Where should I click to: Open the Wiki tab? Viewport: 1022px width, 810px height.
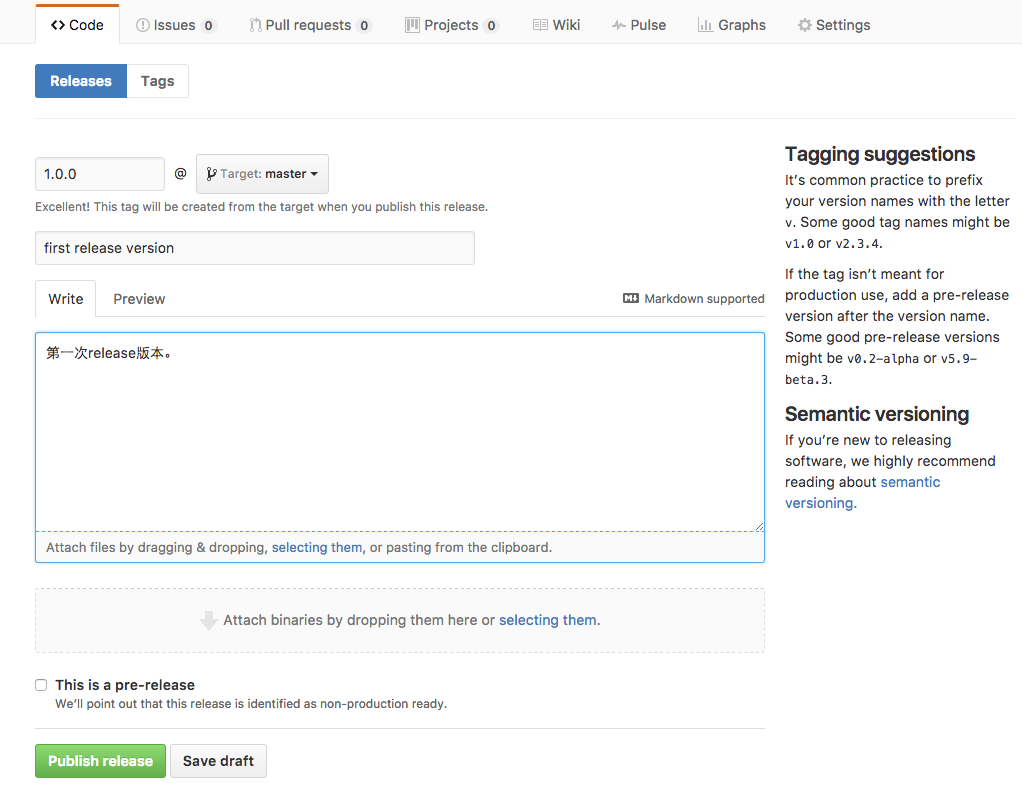pyautogui.click(x=556, y=25)
